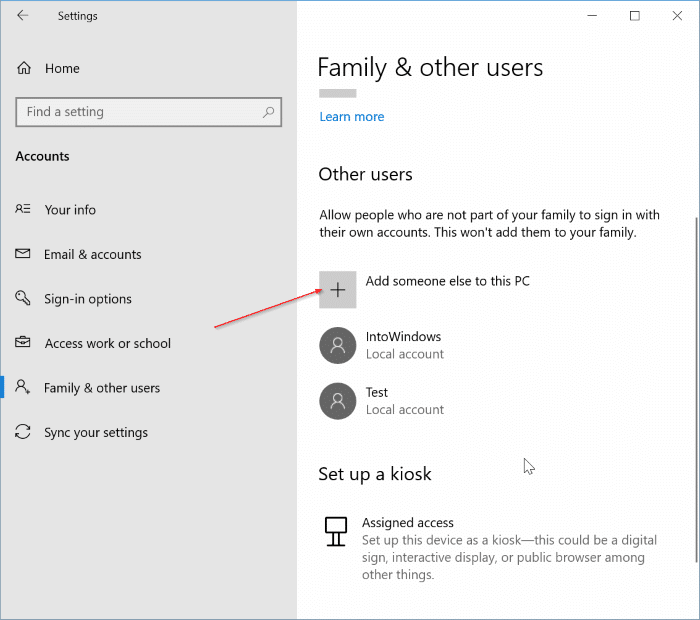Viewport: 700px width, 620px height.
Task: Go back with the Settings back arrow
Action: click(x=22, y=16)
